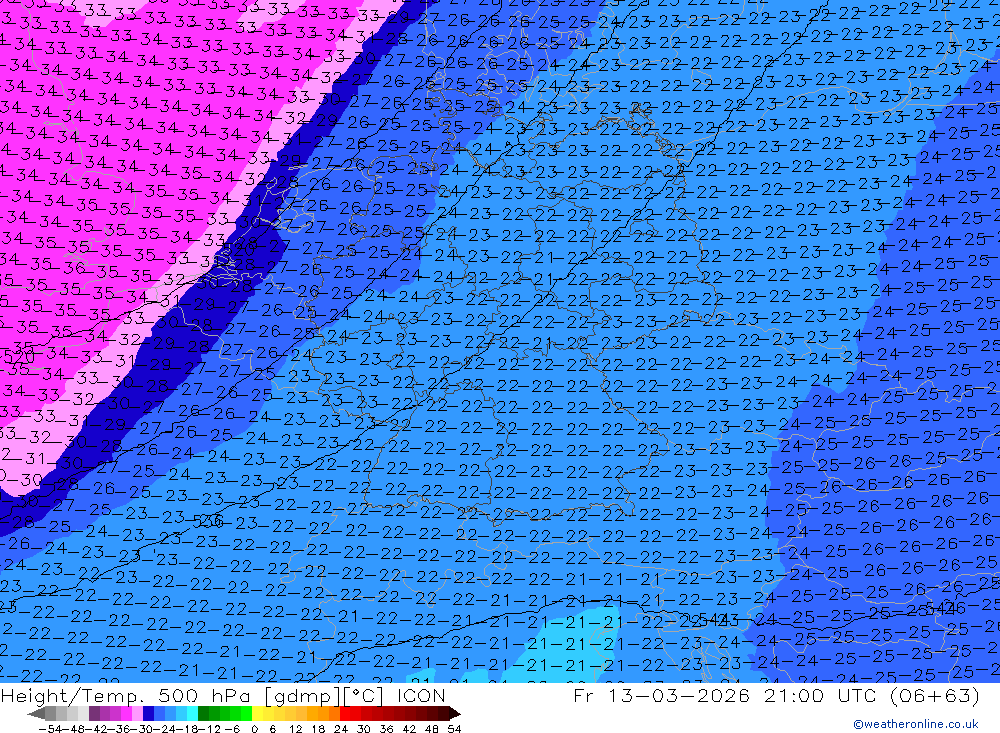Click the yellow legend swatch above 0
The height and width of the screenshot is (733, 1000).
[258, 713]
